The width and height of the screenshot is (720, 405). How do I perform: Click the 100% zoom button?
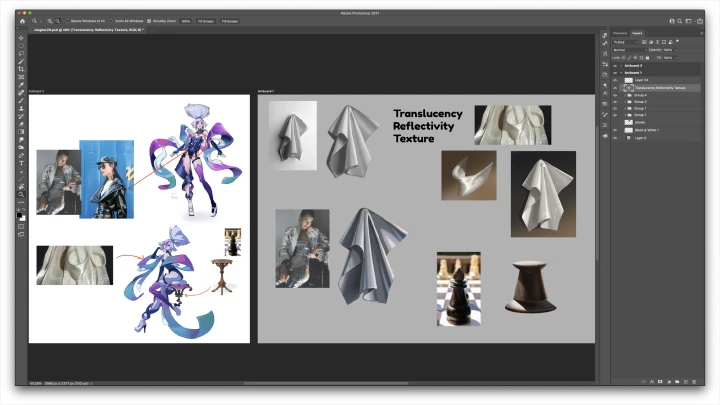click(186, 21)
